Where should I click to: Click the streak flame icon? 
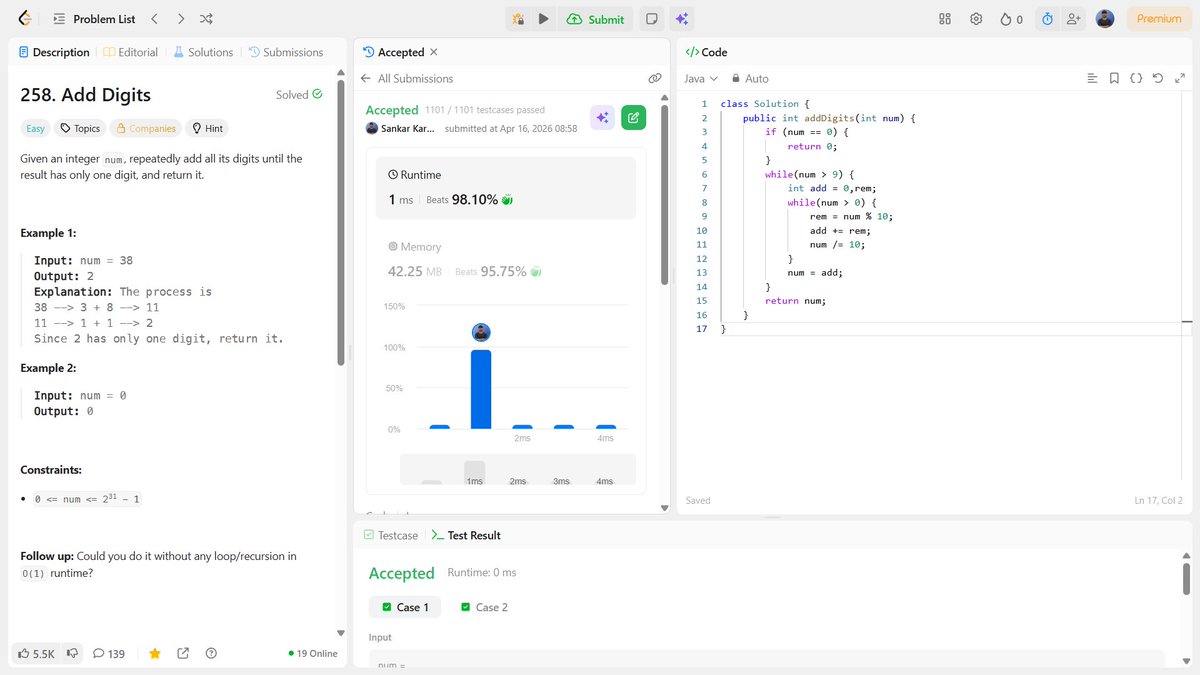point(1006,19)
